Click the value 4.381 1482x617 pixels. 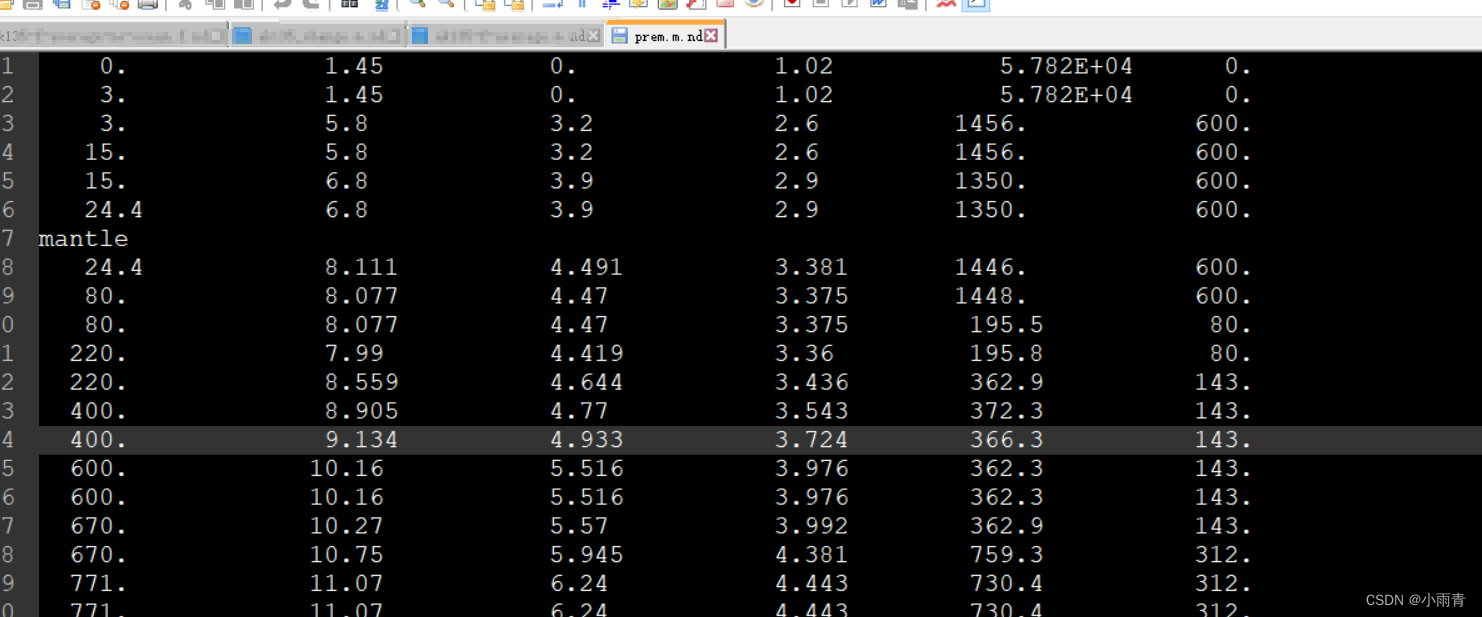click(x=811, y=555)
